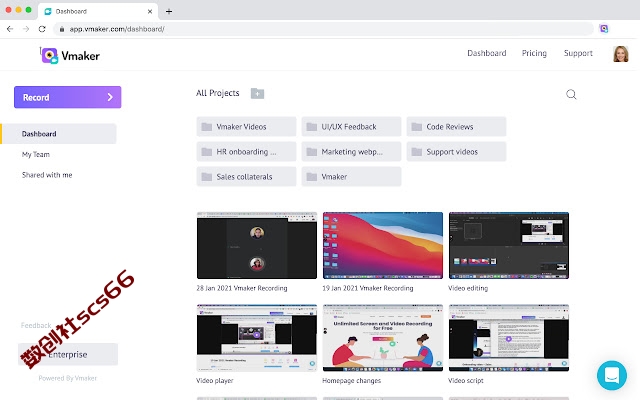Open the Pricing page link
640x400 pixels.
coord(534,53)
